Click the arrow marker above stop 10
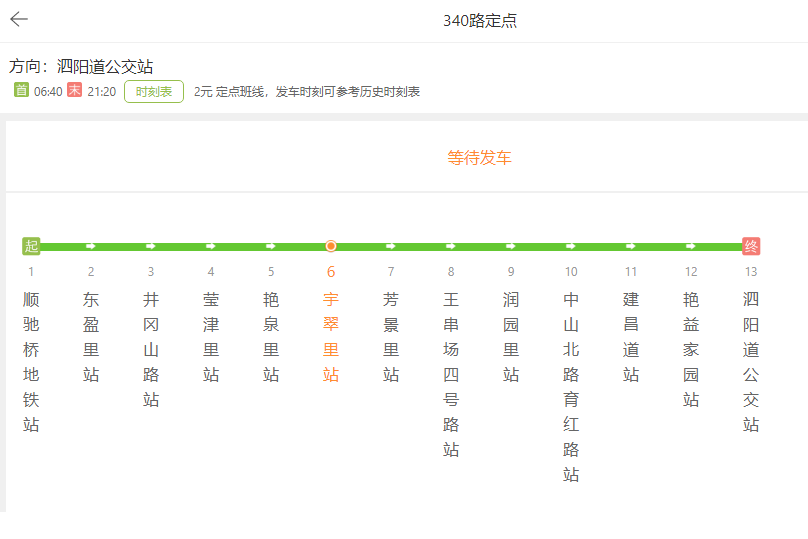Viewport: 808px width, 539px height. pyautogui.click(x=571, y=246)
